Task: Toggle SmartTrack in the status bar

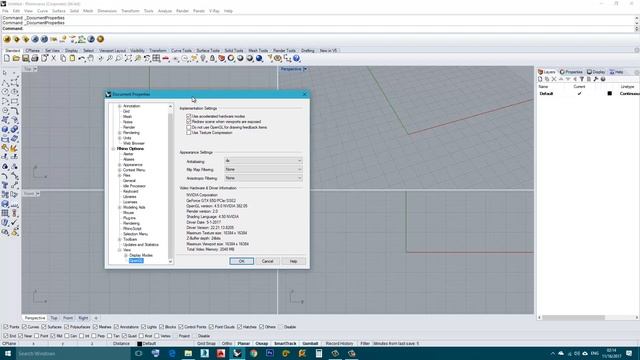Action: 285,344
